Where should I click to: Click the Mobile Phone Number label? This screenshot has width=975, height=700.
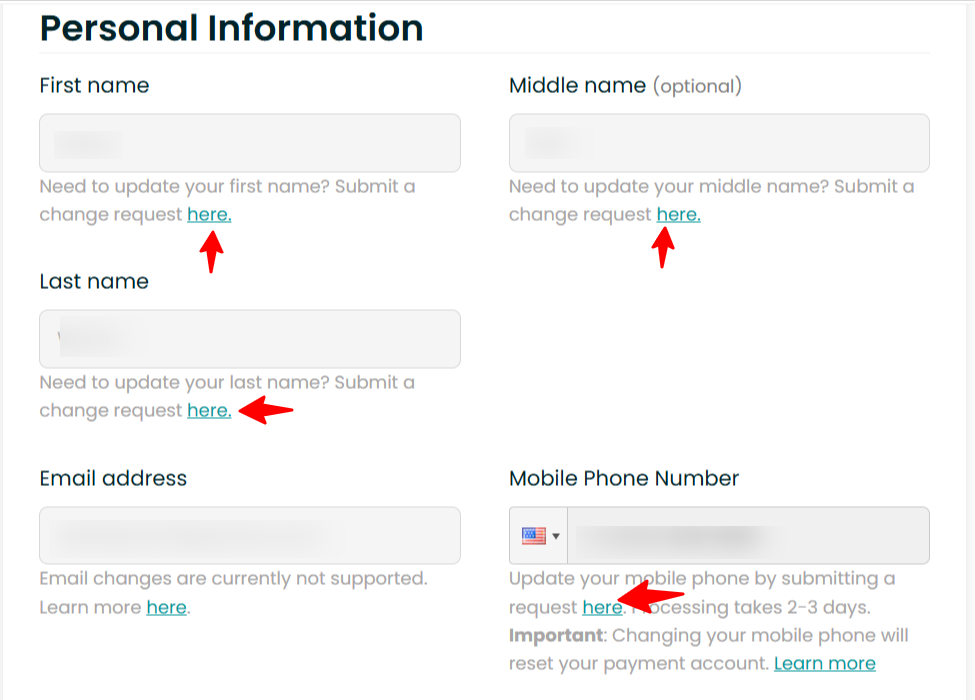pos(624,478)
